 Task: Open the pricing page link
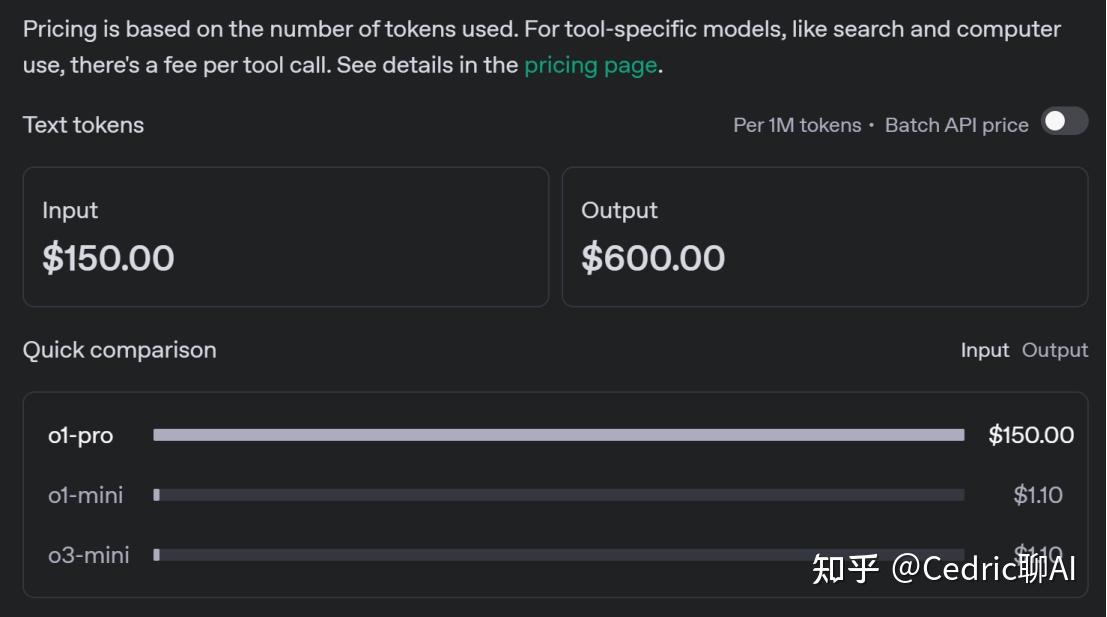(589, 64)
